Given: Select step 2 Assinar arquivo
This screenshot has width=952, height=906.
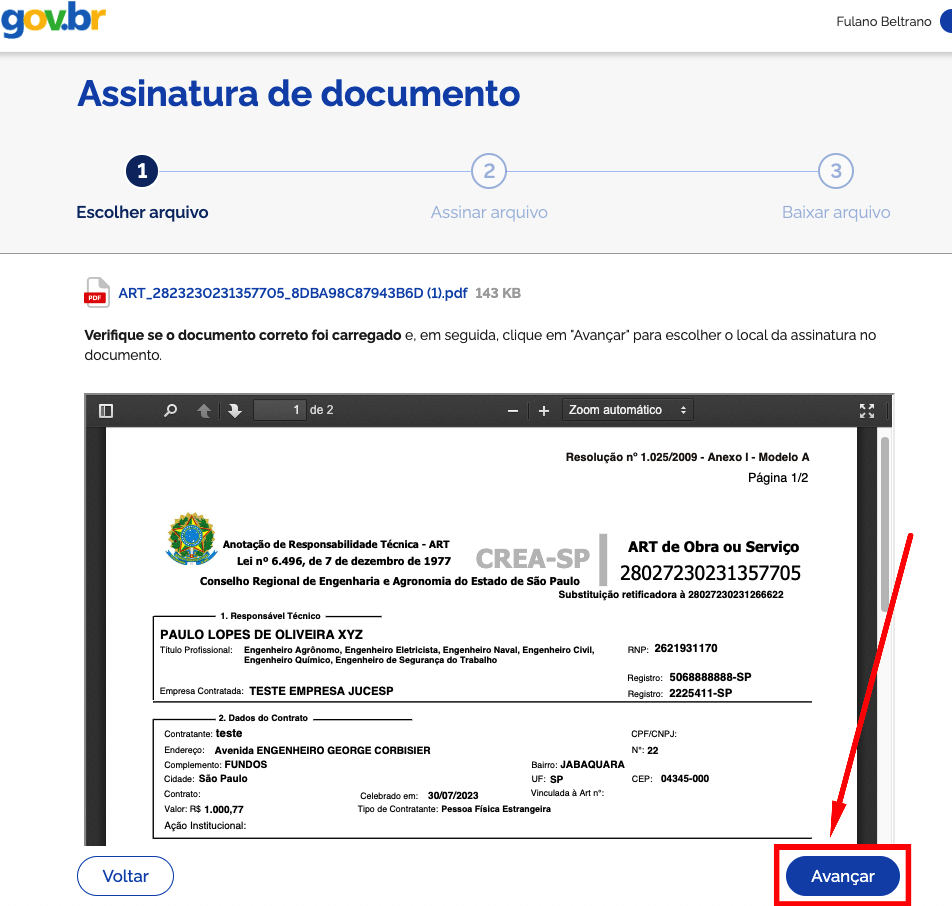Looking at the screenshot, I should pyautogui.click(x=489, y=172).
